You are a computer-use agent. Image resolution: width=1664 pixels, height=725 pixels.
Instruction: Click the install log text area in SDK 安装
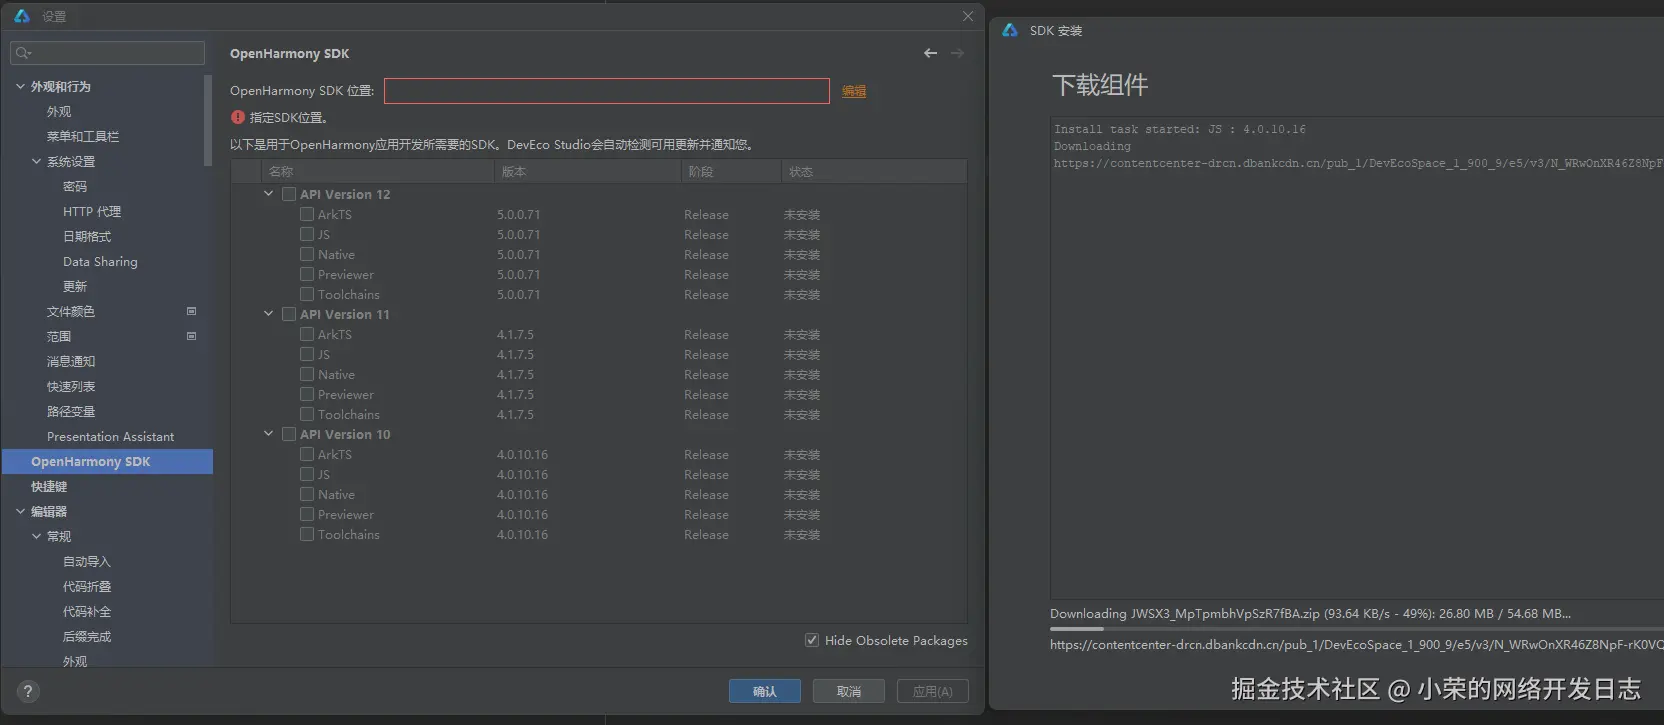click(x=1357, y=360)
